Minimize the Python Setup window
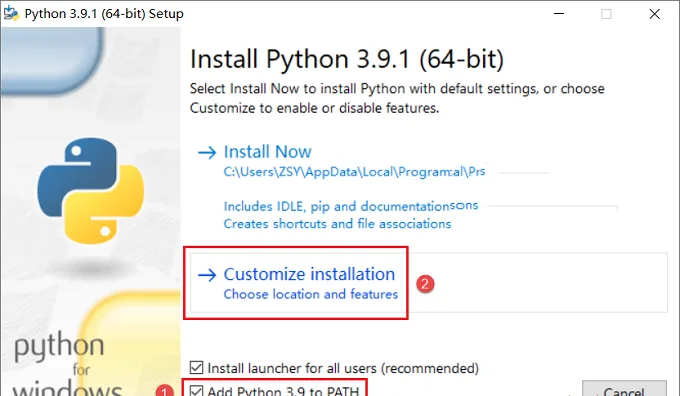This screenshot has width=680, height=396. [x=559, y=13]
